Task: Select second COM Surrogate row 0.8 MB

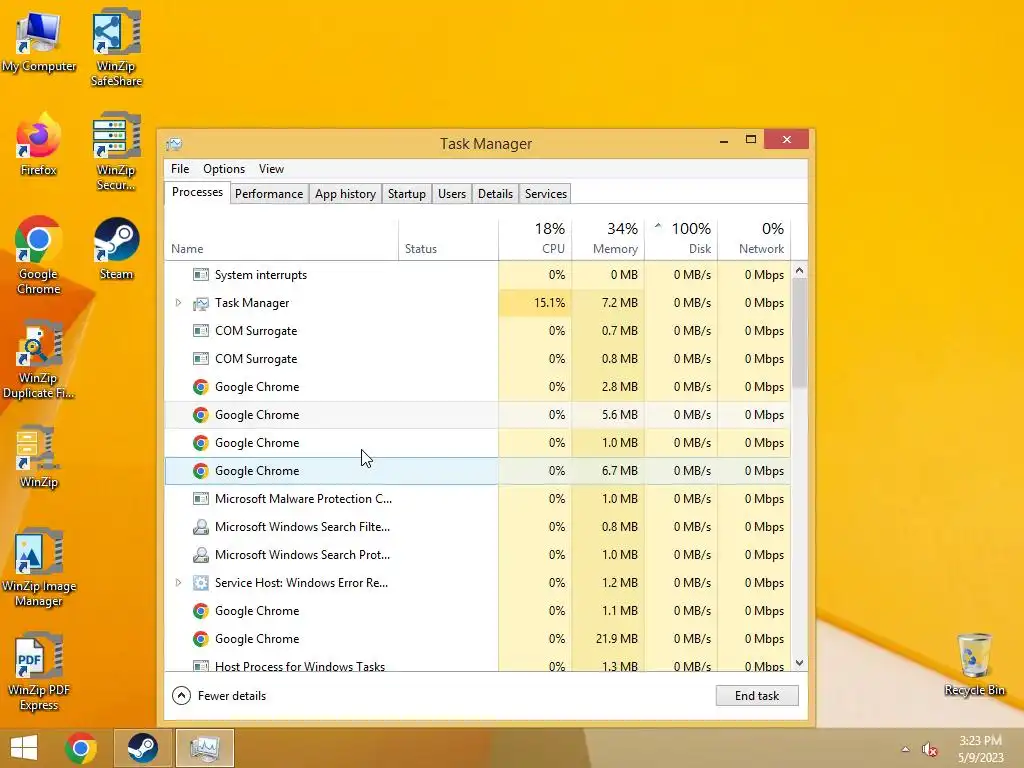Action: (x=477, y=359)
